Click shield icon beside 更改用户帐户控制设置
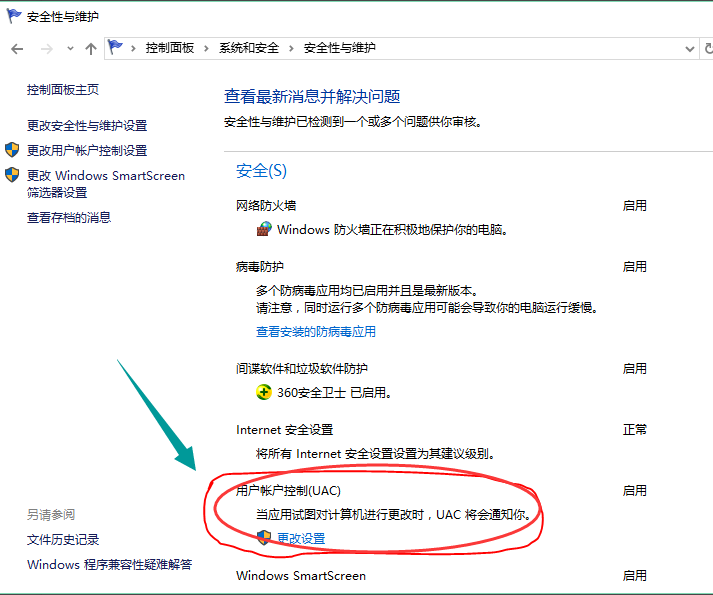The height and width of the screenshot is (595, 713). point(12,150)
